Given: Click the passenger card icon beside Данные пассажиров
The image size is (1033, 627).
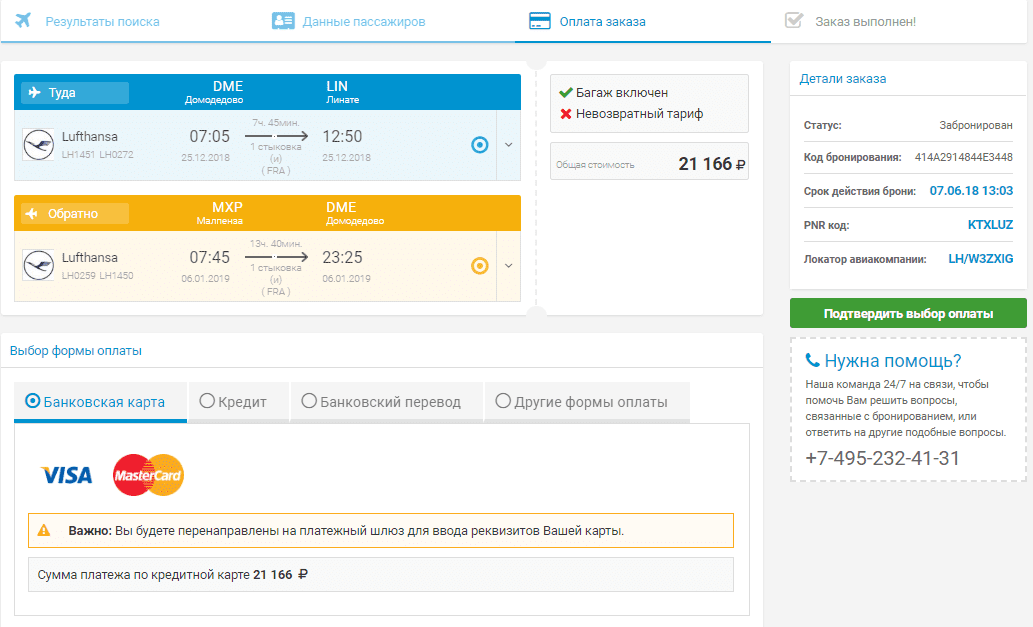Looking at the screenshot, I should (x=283, y=21).
